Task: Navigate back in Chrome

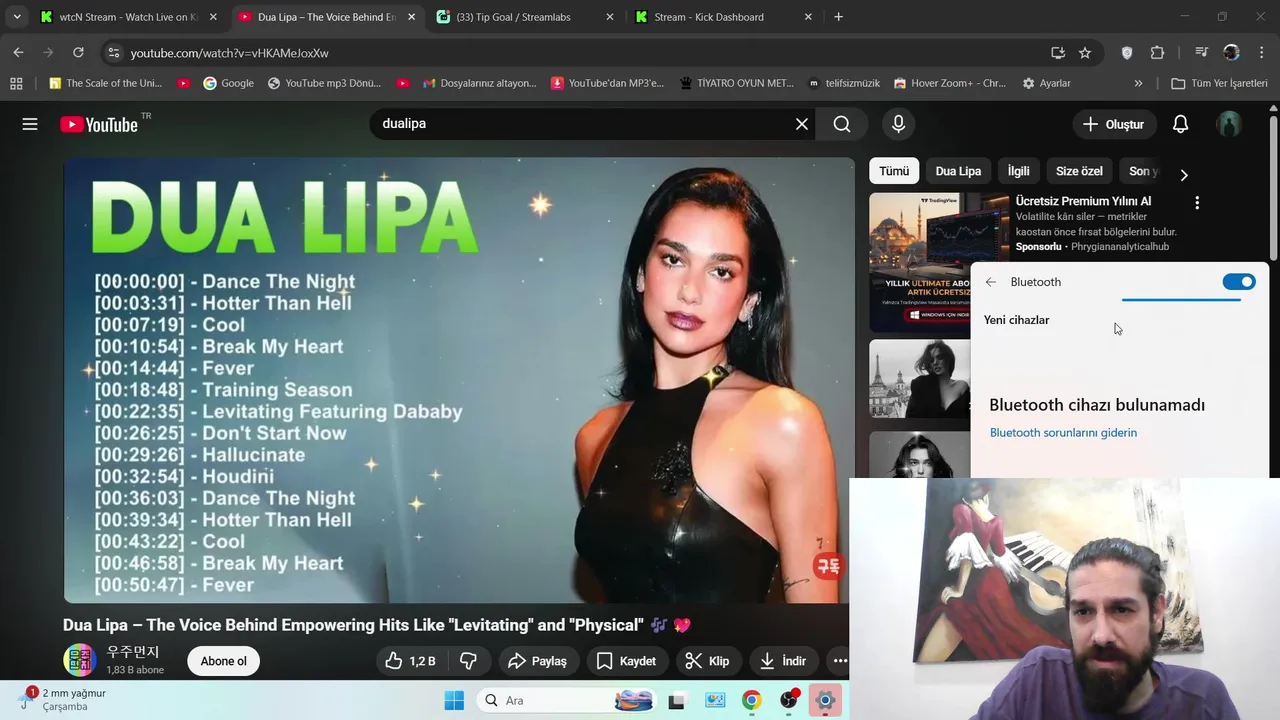Action: click(x=18, y=52)
